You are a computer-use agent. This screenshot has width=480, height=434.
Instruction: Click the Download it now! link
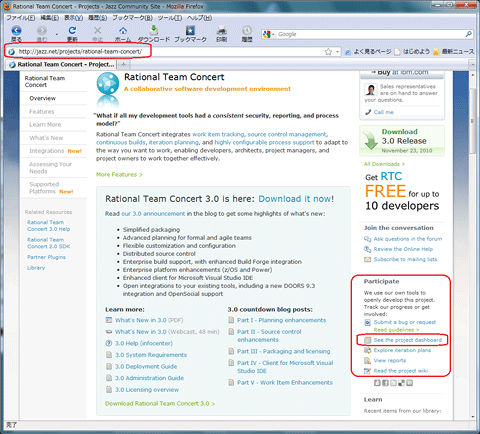(x=296, y=199)
